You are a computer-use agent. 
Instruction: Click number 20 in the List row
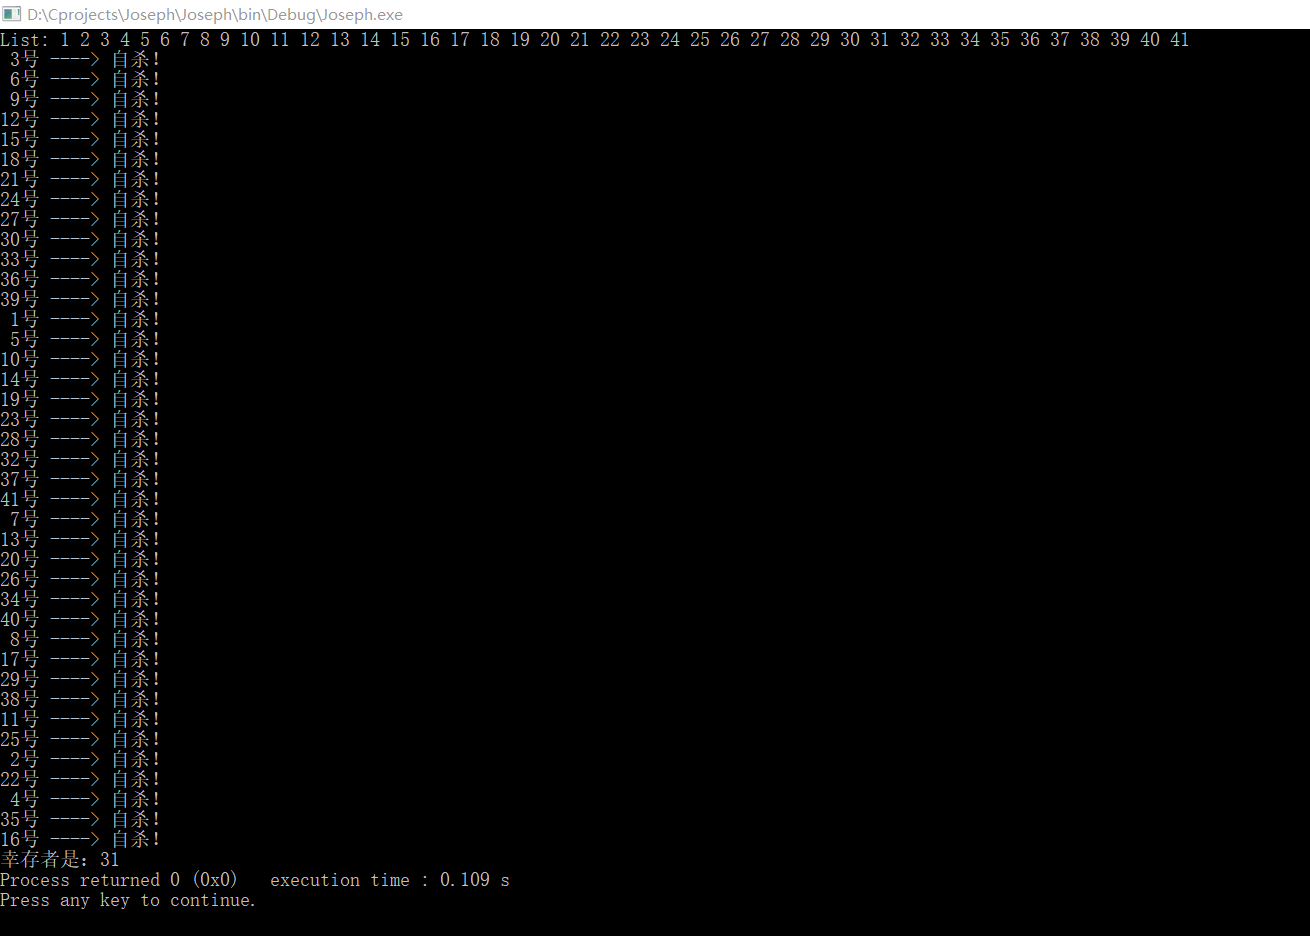pos(550,40)
